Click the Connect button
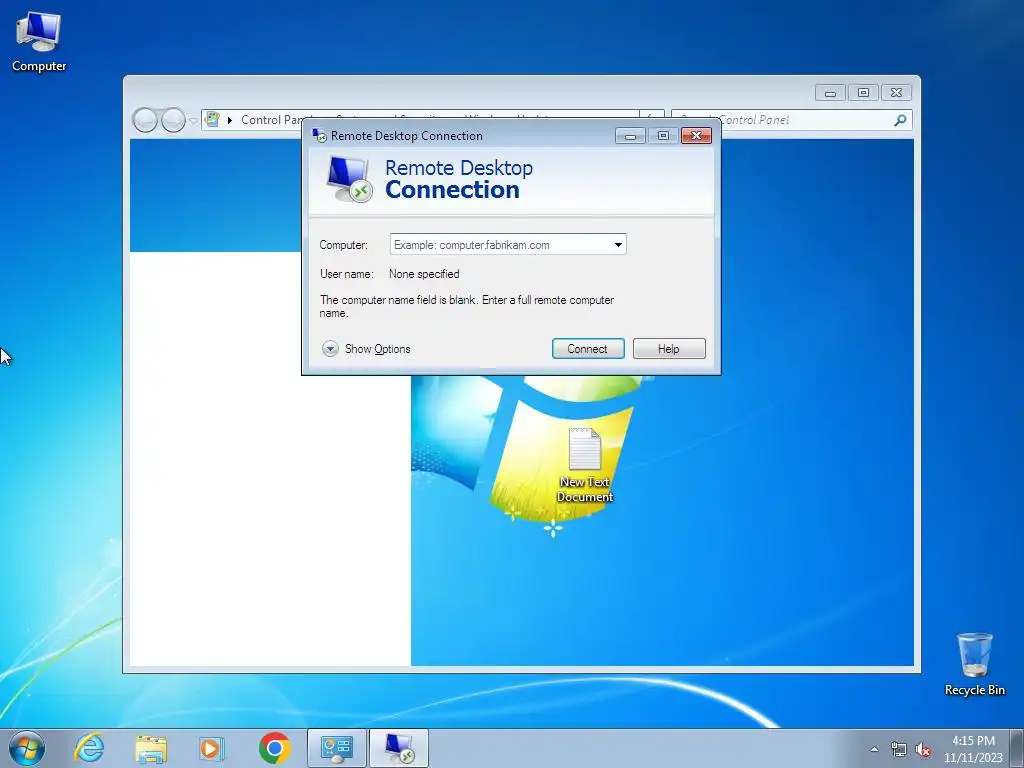 click(588, 349)
